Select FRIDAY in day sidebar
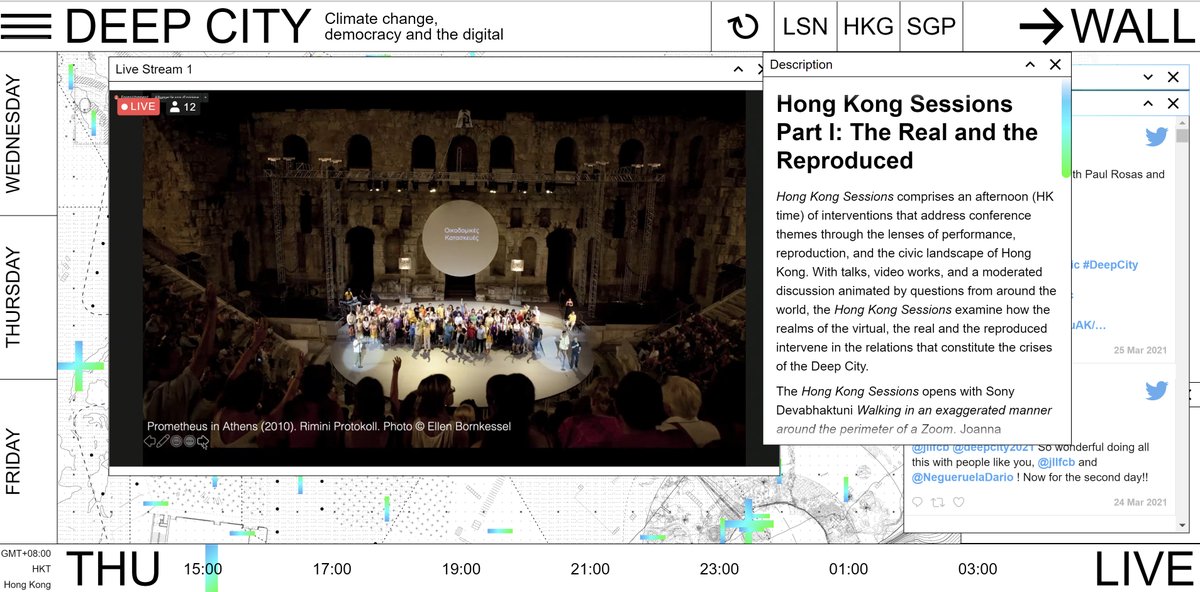Image resolution: width=1200 pixels, height=592 pixels. tap(15, 461)
